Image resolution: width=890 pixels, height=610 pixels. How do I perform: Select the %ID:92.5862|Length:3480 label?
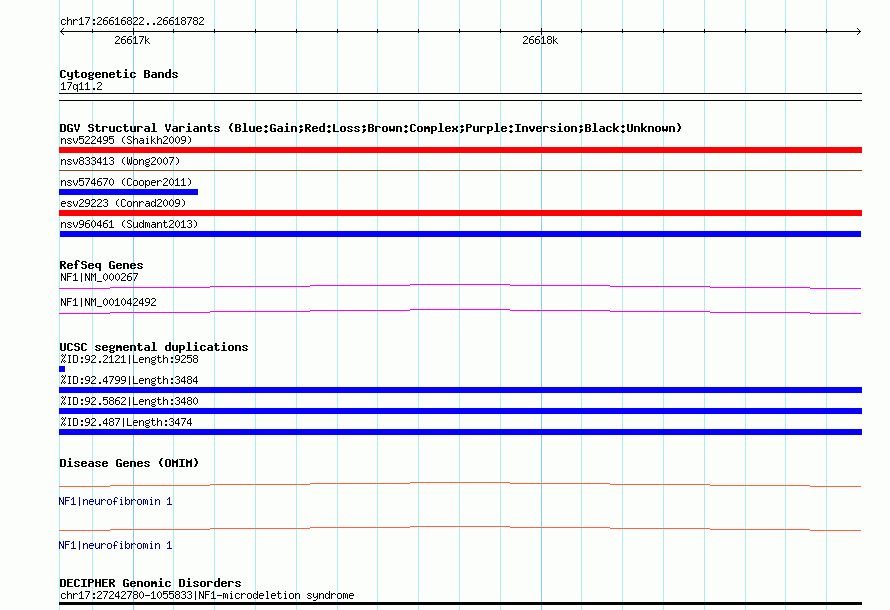pos(129,401)
